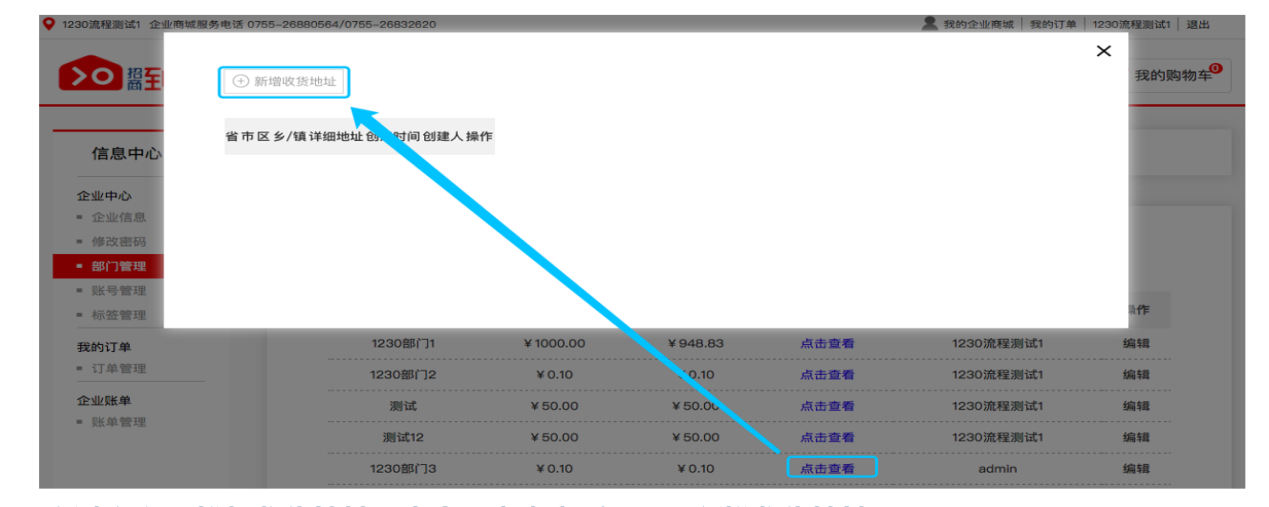The height and width of the screenshot is (507, 1269).
Task: Click 退出 to log out
Action: click(x=1197, y=24)
